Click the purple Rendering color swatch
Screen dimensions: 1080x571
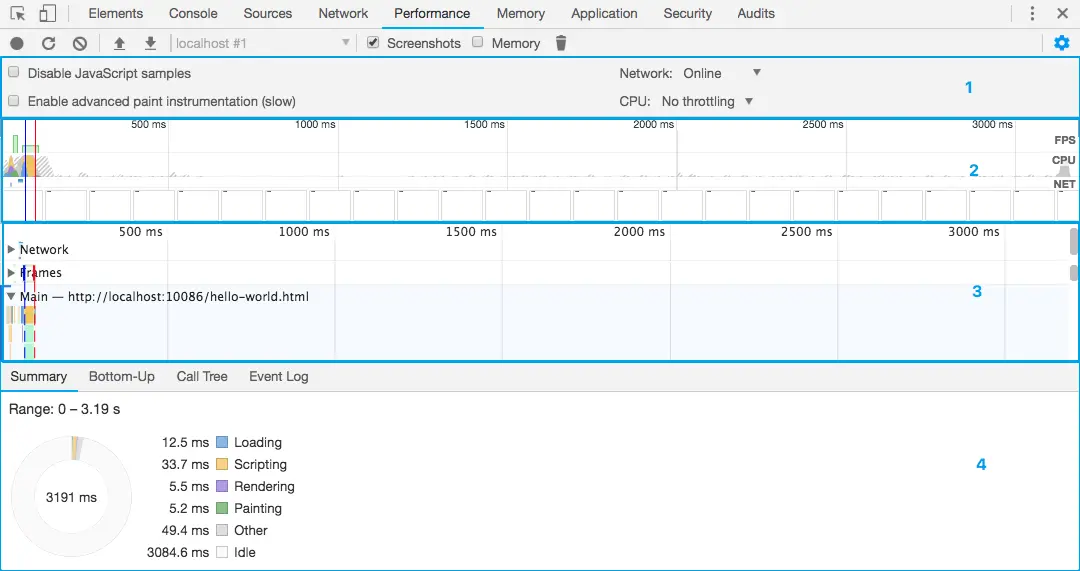221,486
